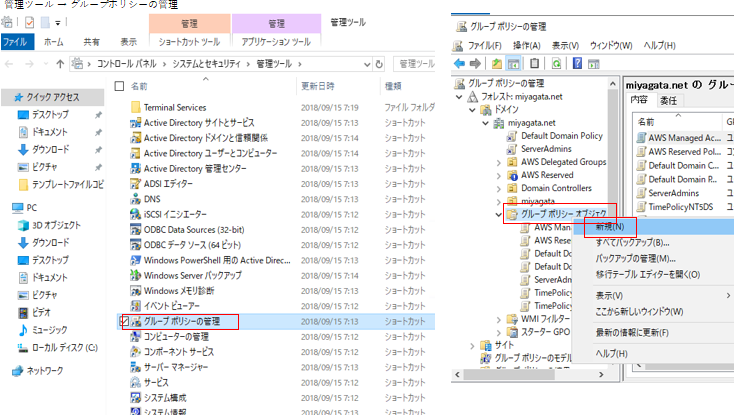The image size is (734, 415).
Task: Collapse the ドメイン tree node
Action: click(472, 110)
